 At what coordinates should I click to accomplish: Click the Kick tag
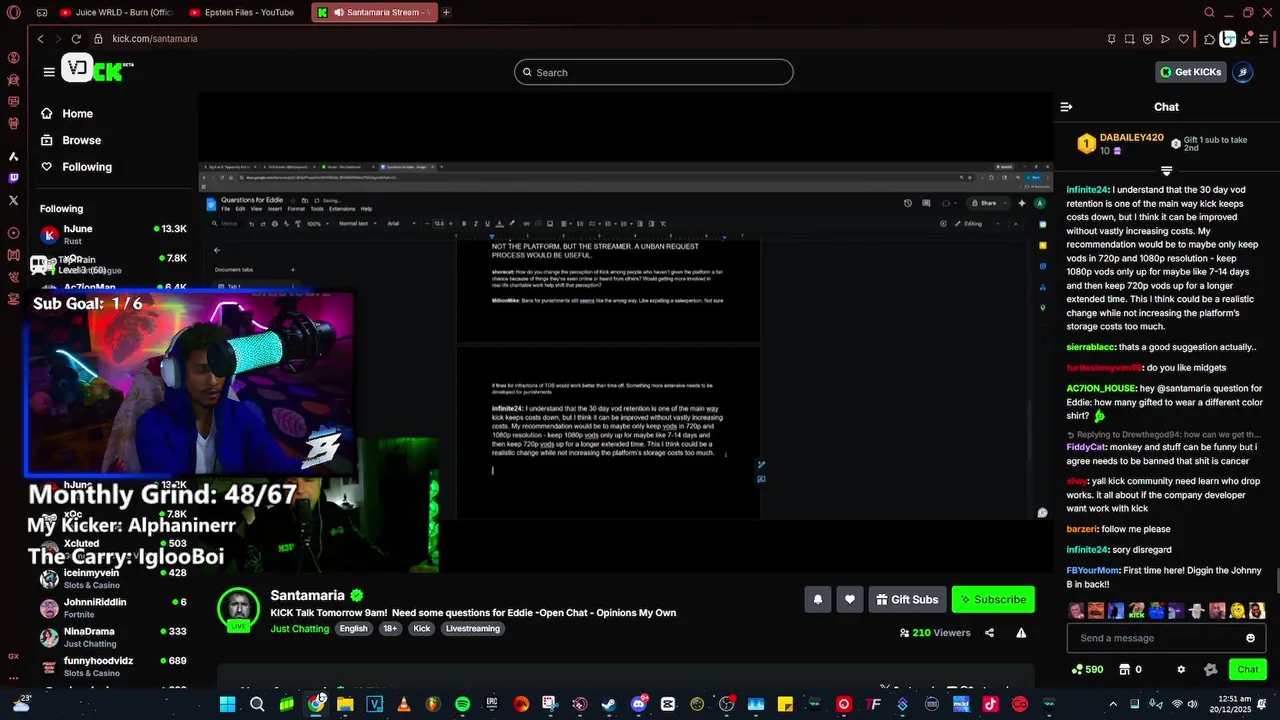pyautogui.click(x=422, y=629)
